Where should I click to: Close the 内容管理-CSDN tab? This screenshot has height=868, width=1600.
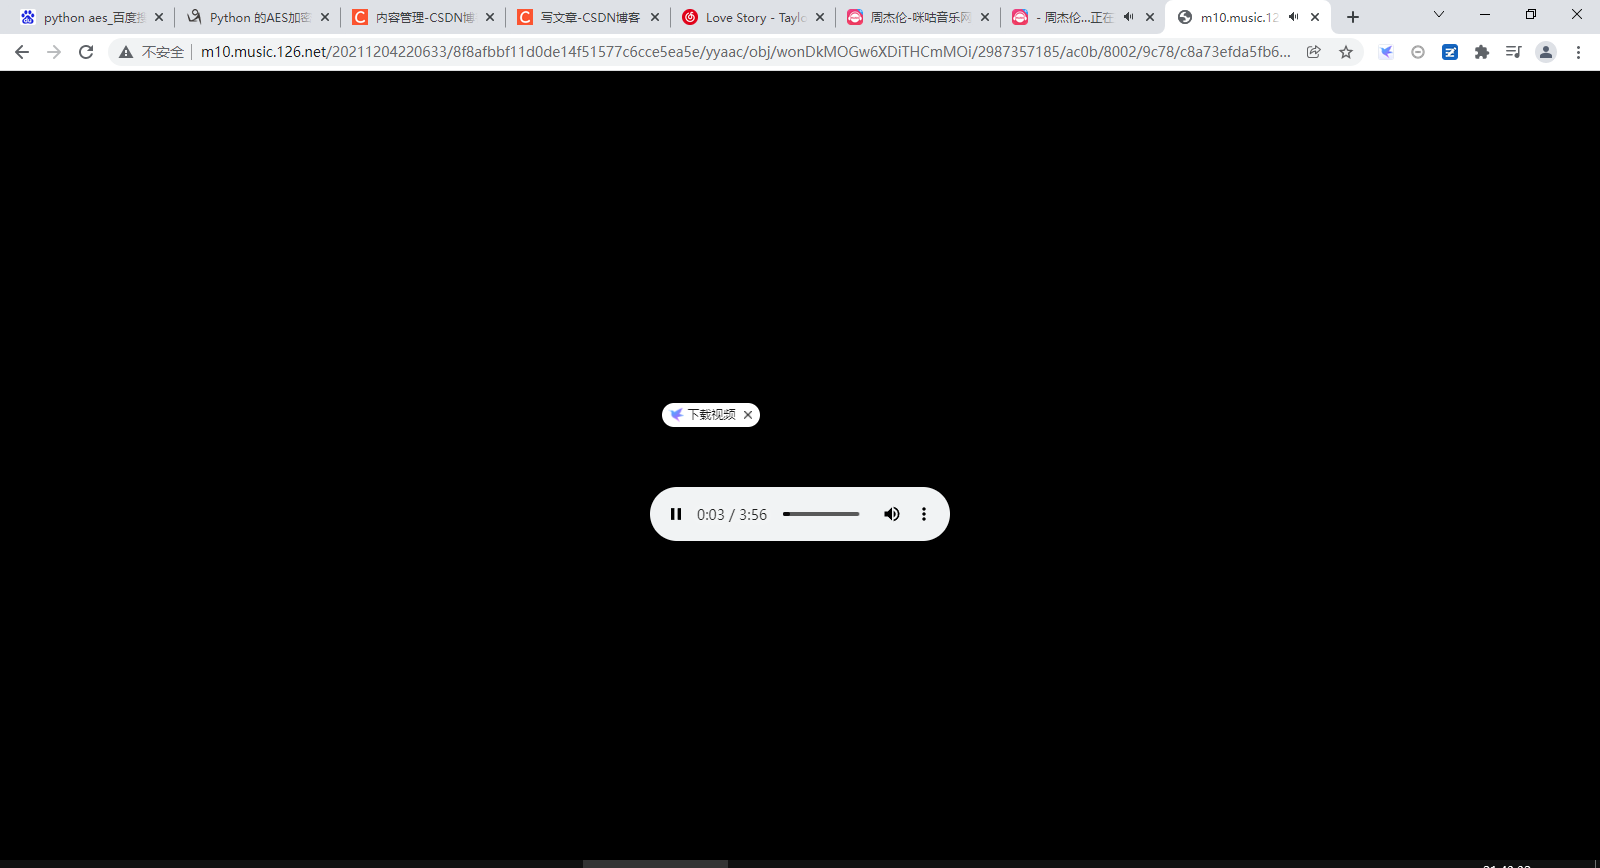490,17
